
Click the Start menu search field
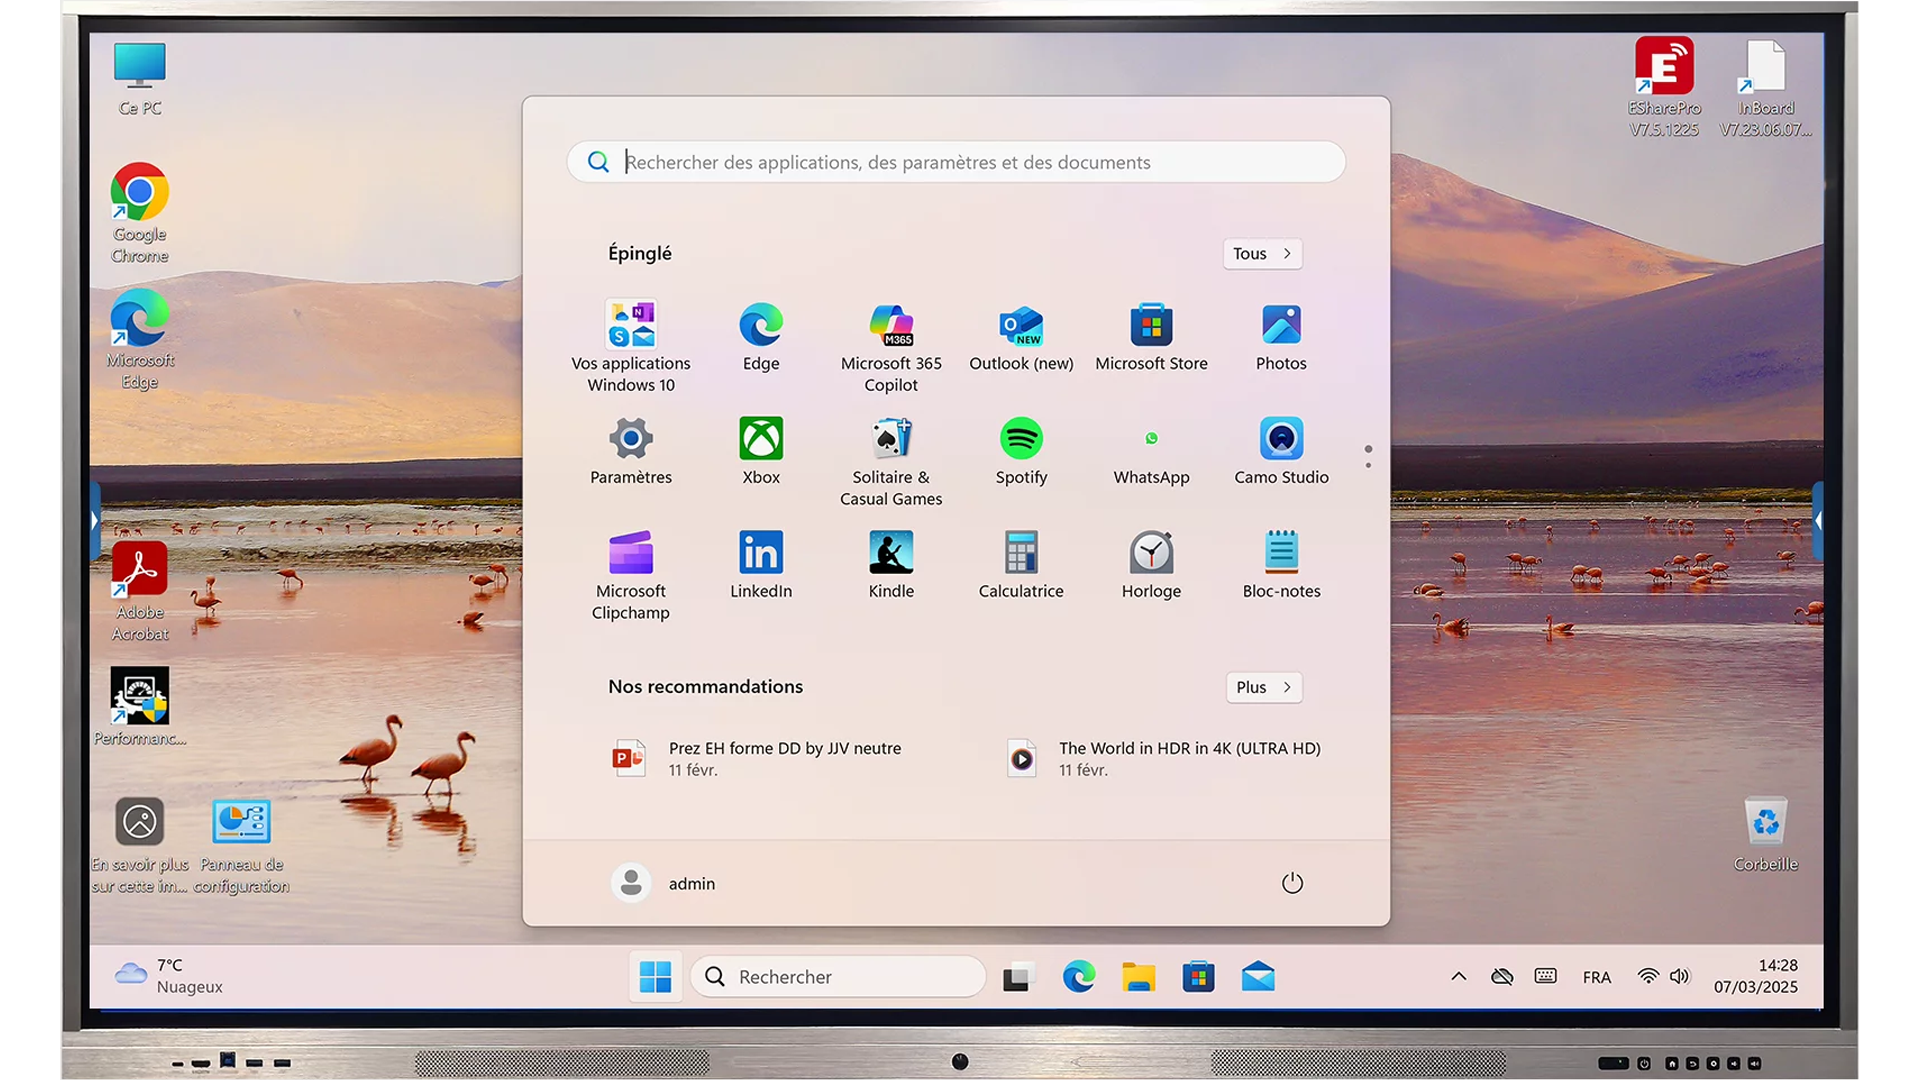955,161
